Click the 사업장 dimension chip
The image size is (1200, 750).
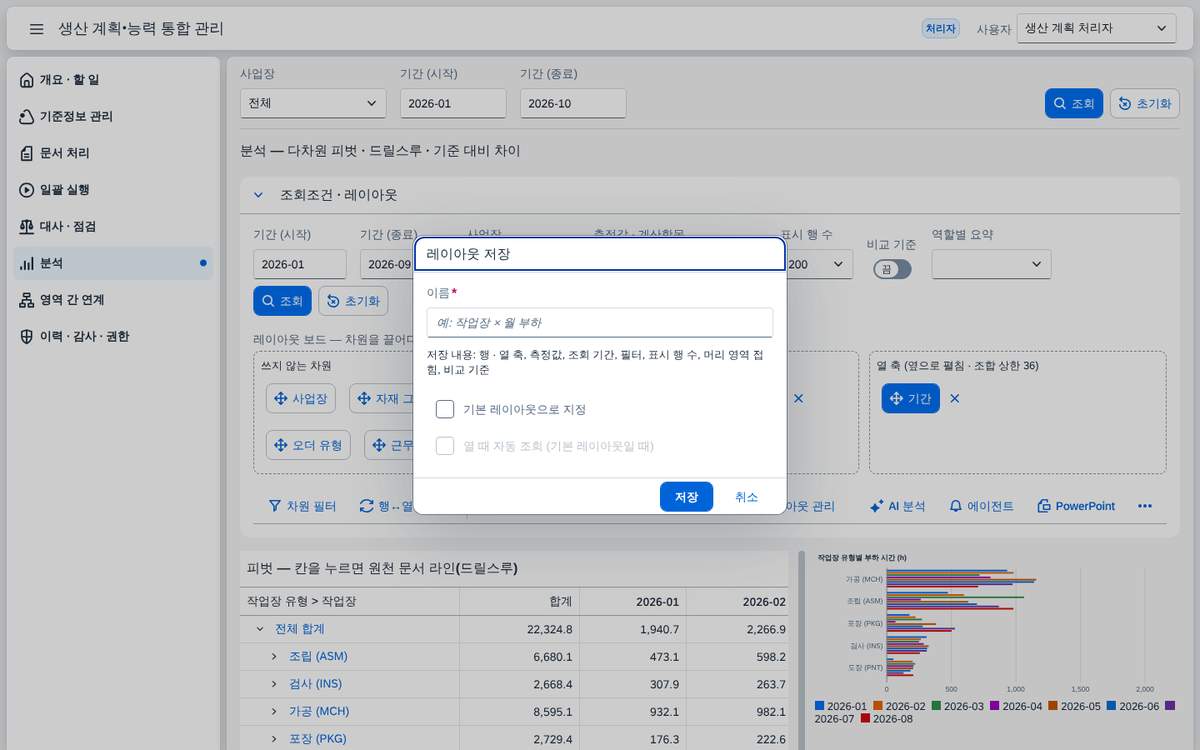(x=301, y=398)
